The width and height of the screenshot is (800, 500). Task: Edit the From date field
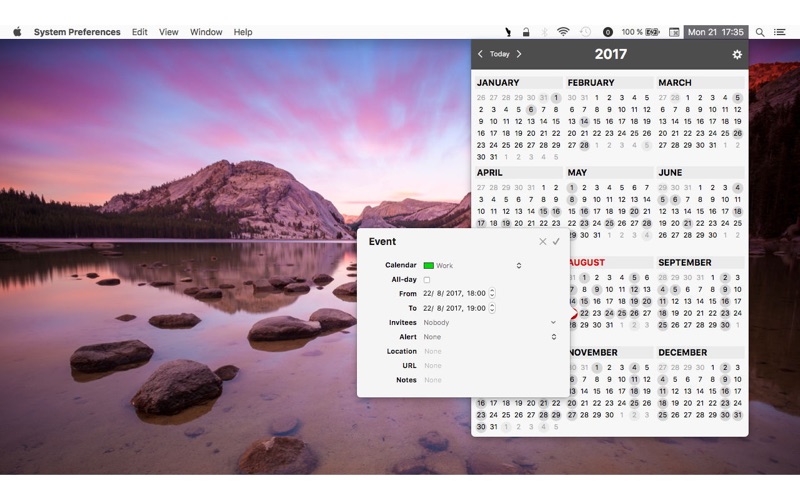(x=454, y=293)
